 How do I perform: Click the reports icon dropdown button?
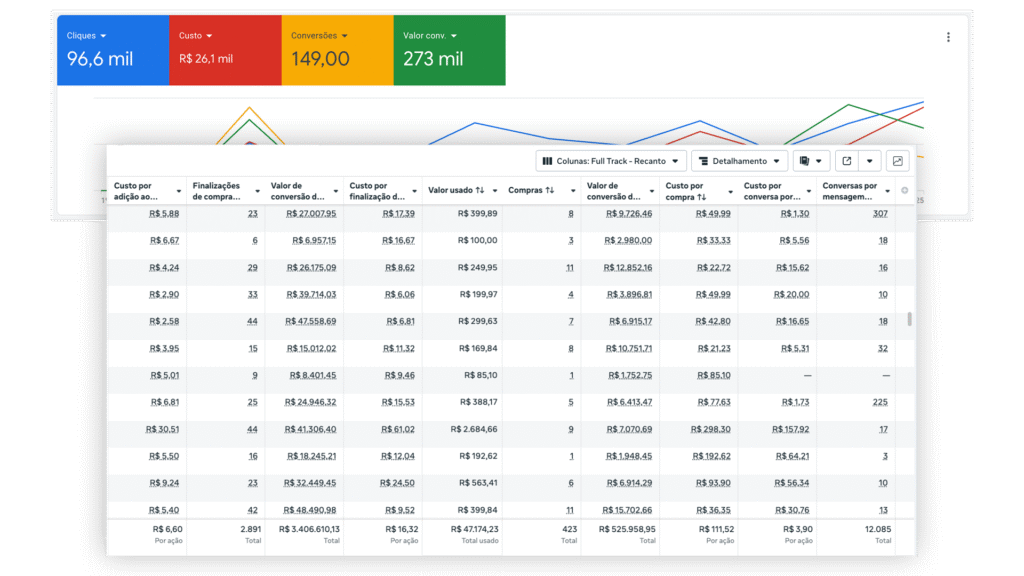tap(811, 161)
